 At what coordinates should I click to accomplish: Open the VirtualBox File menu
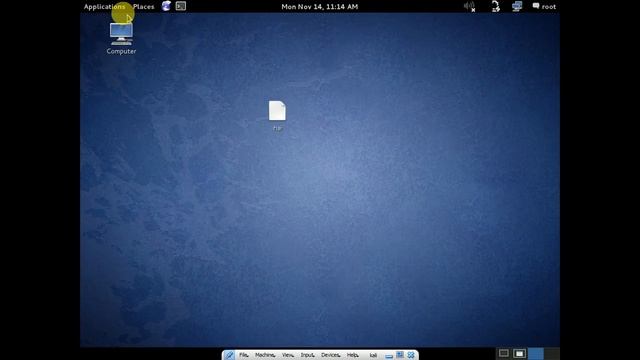244,355
